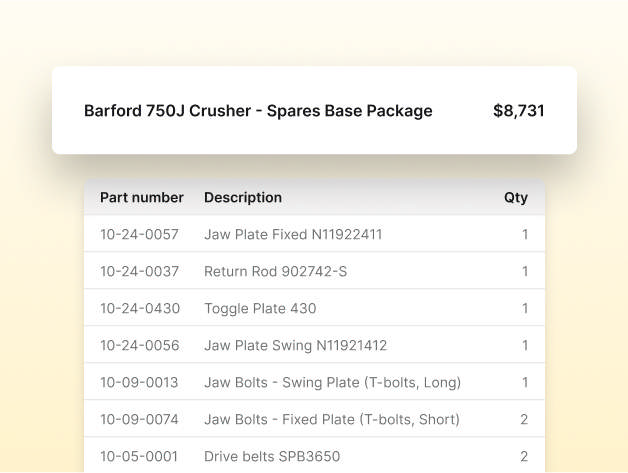Click the $8,731 package price
628x473 pixels.
pyautogui.click(x=518, y=111)
